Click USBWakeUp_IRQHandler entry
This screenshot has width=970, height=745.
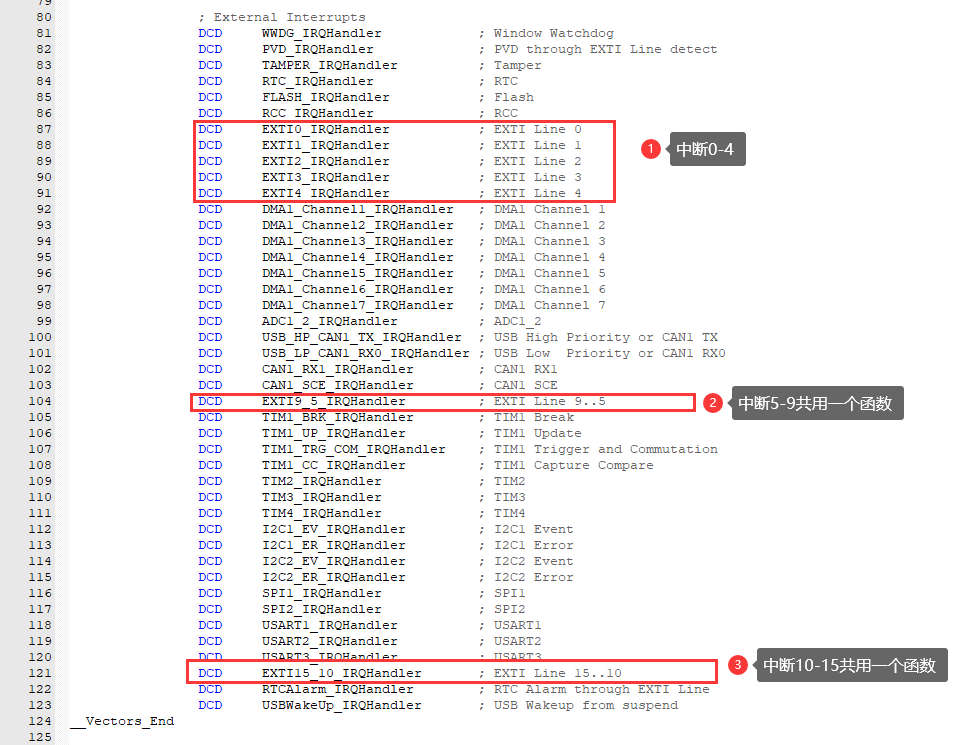tap(341, 706)
